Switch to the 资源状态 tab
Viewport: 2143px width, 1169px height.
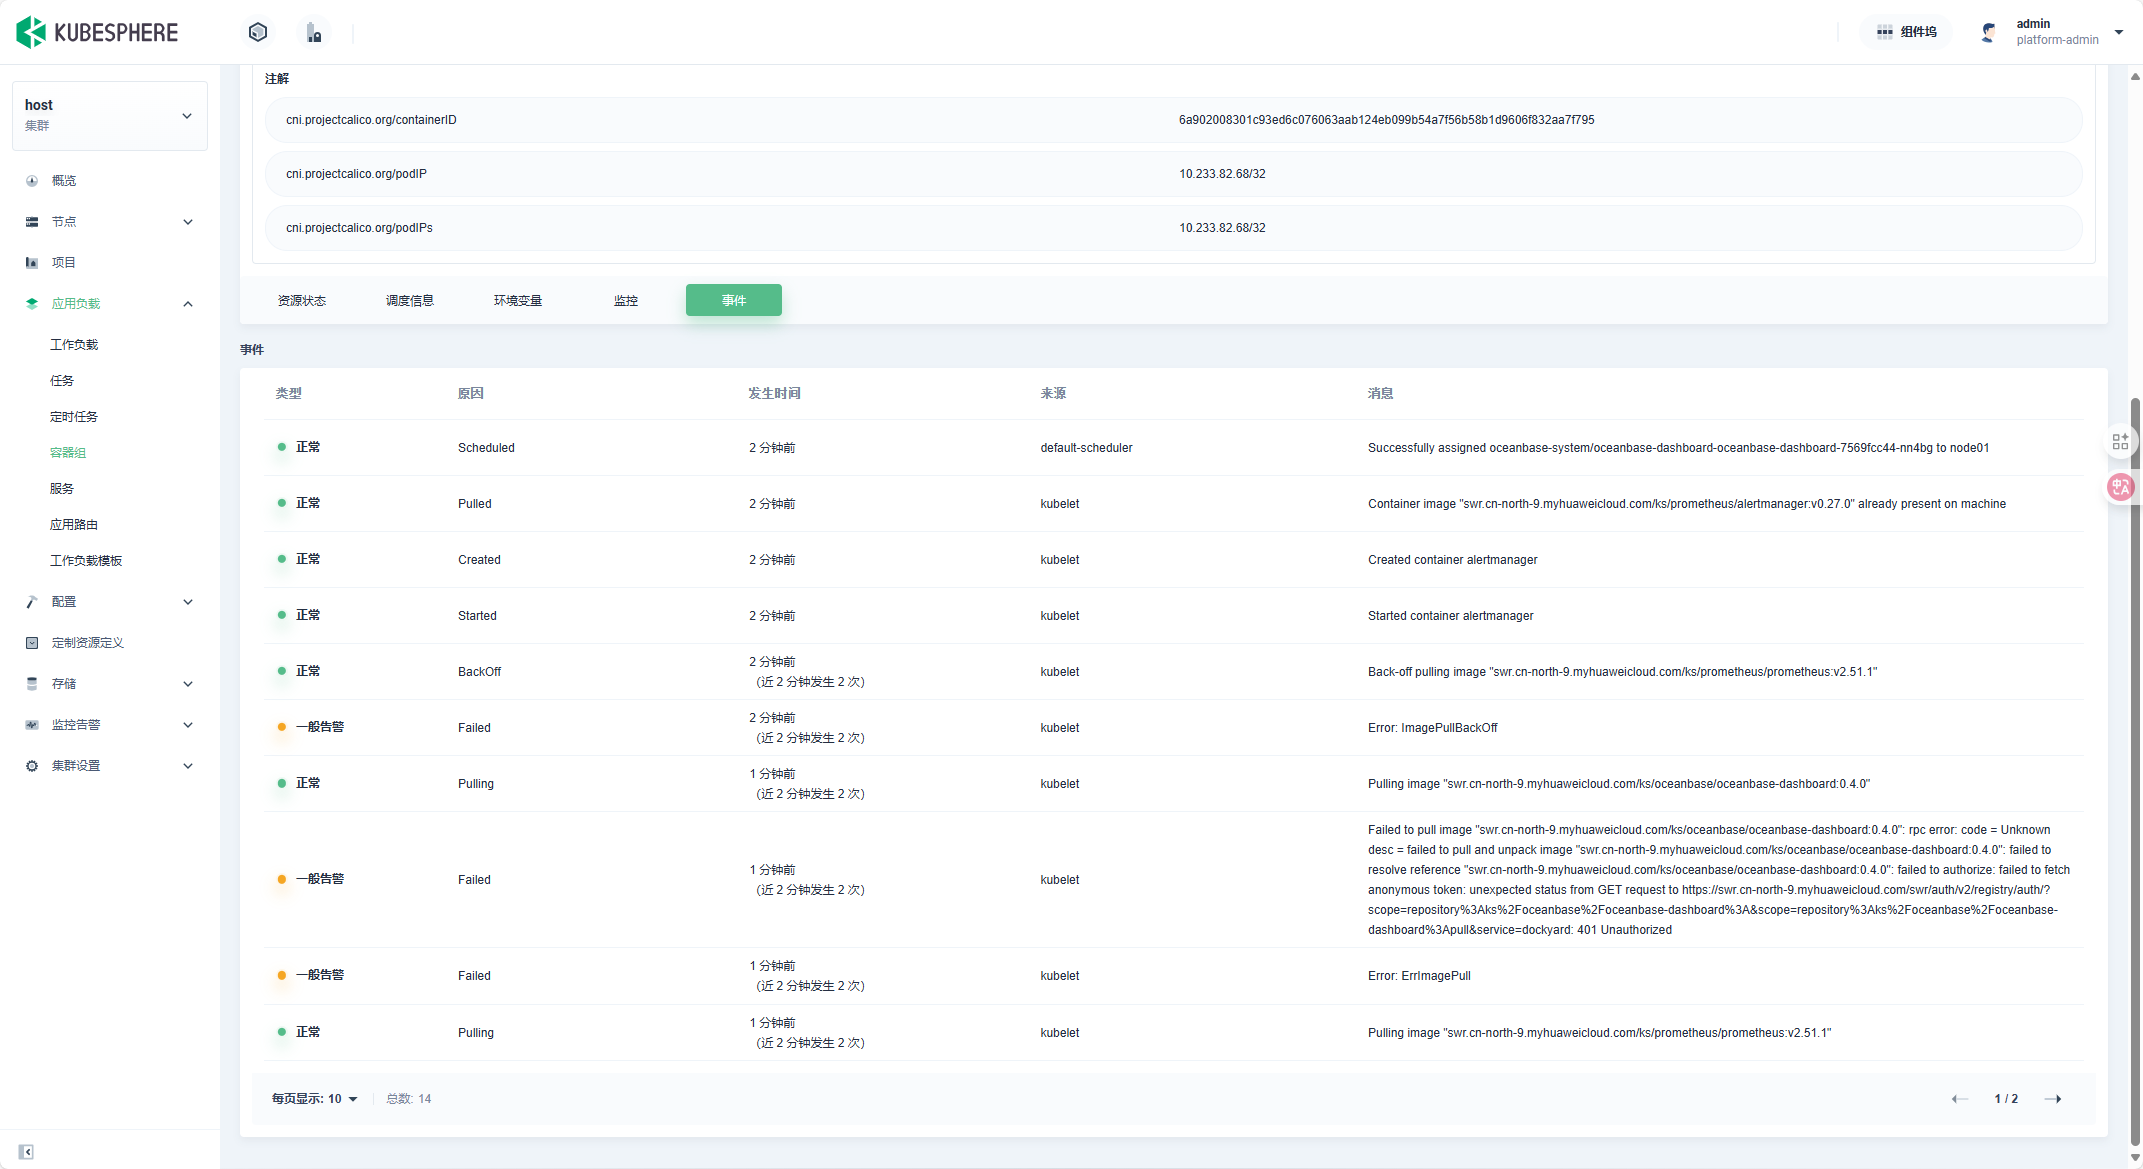point(301,300)
